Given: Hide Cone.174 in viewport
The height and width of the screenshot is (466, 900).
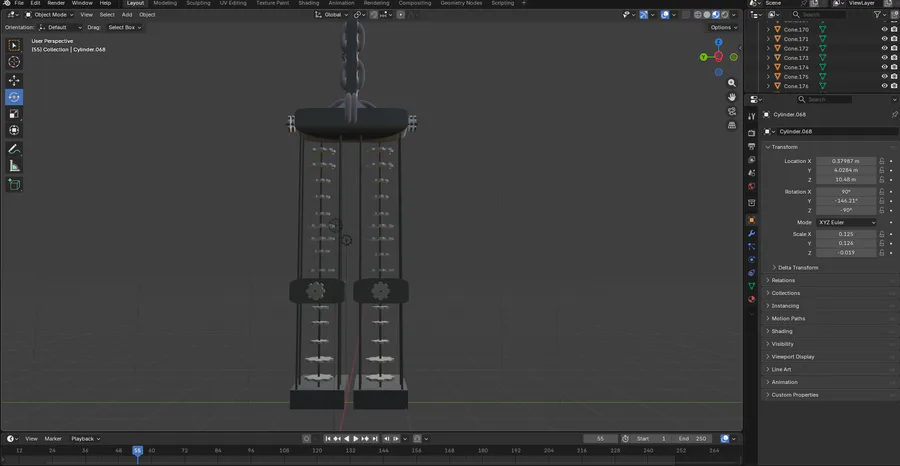Looking at the screenshot, I should click(x=885, y=67).
